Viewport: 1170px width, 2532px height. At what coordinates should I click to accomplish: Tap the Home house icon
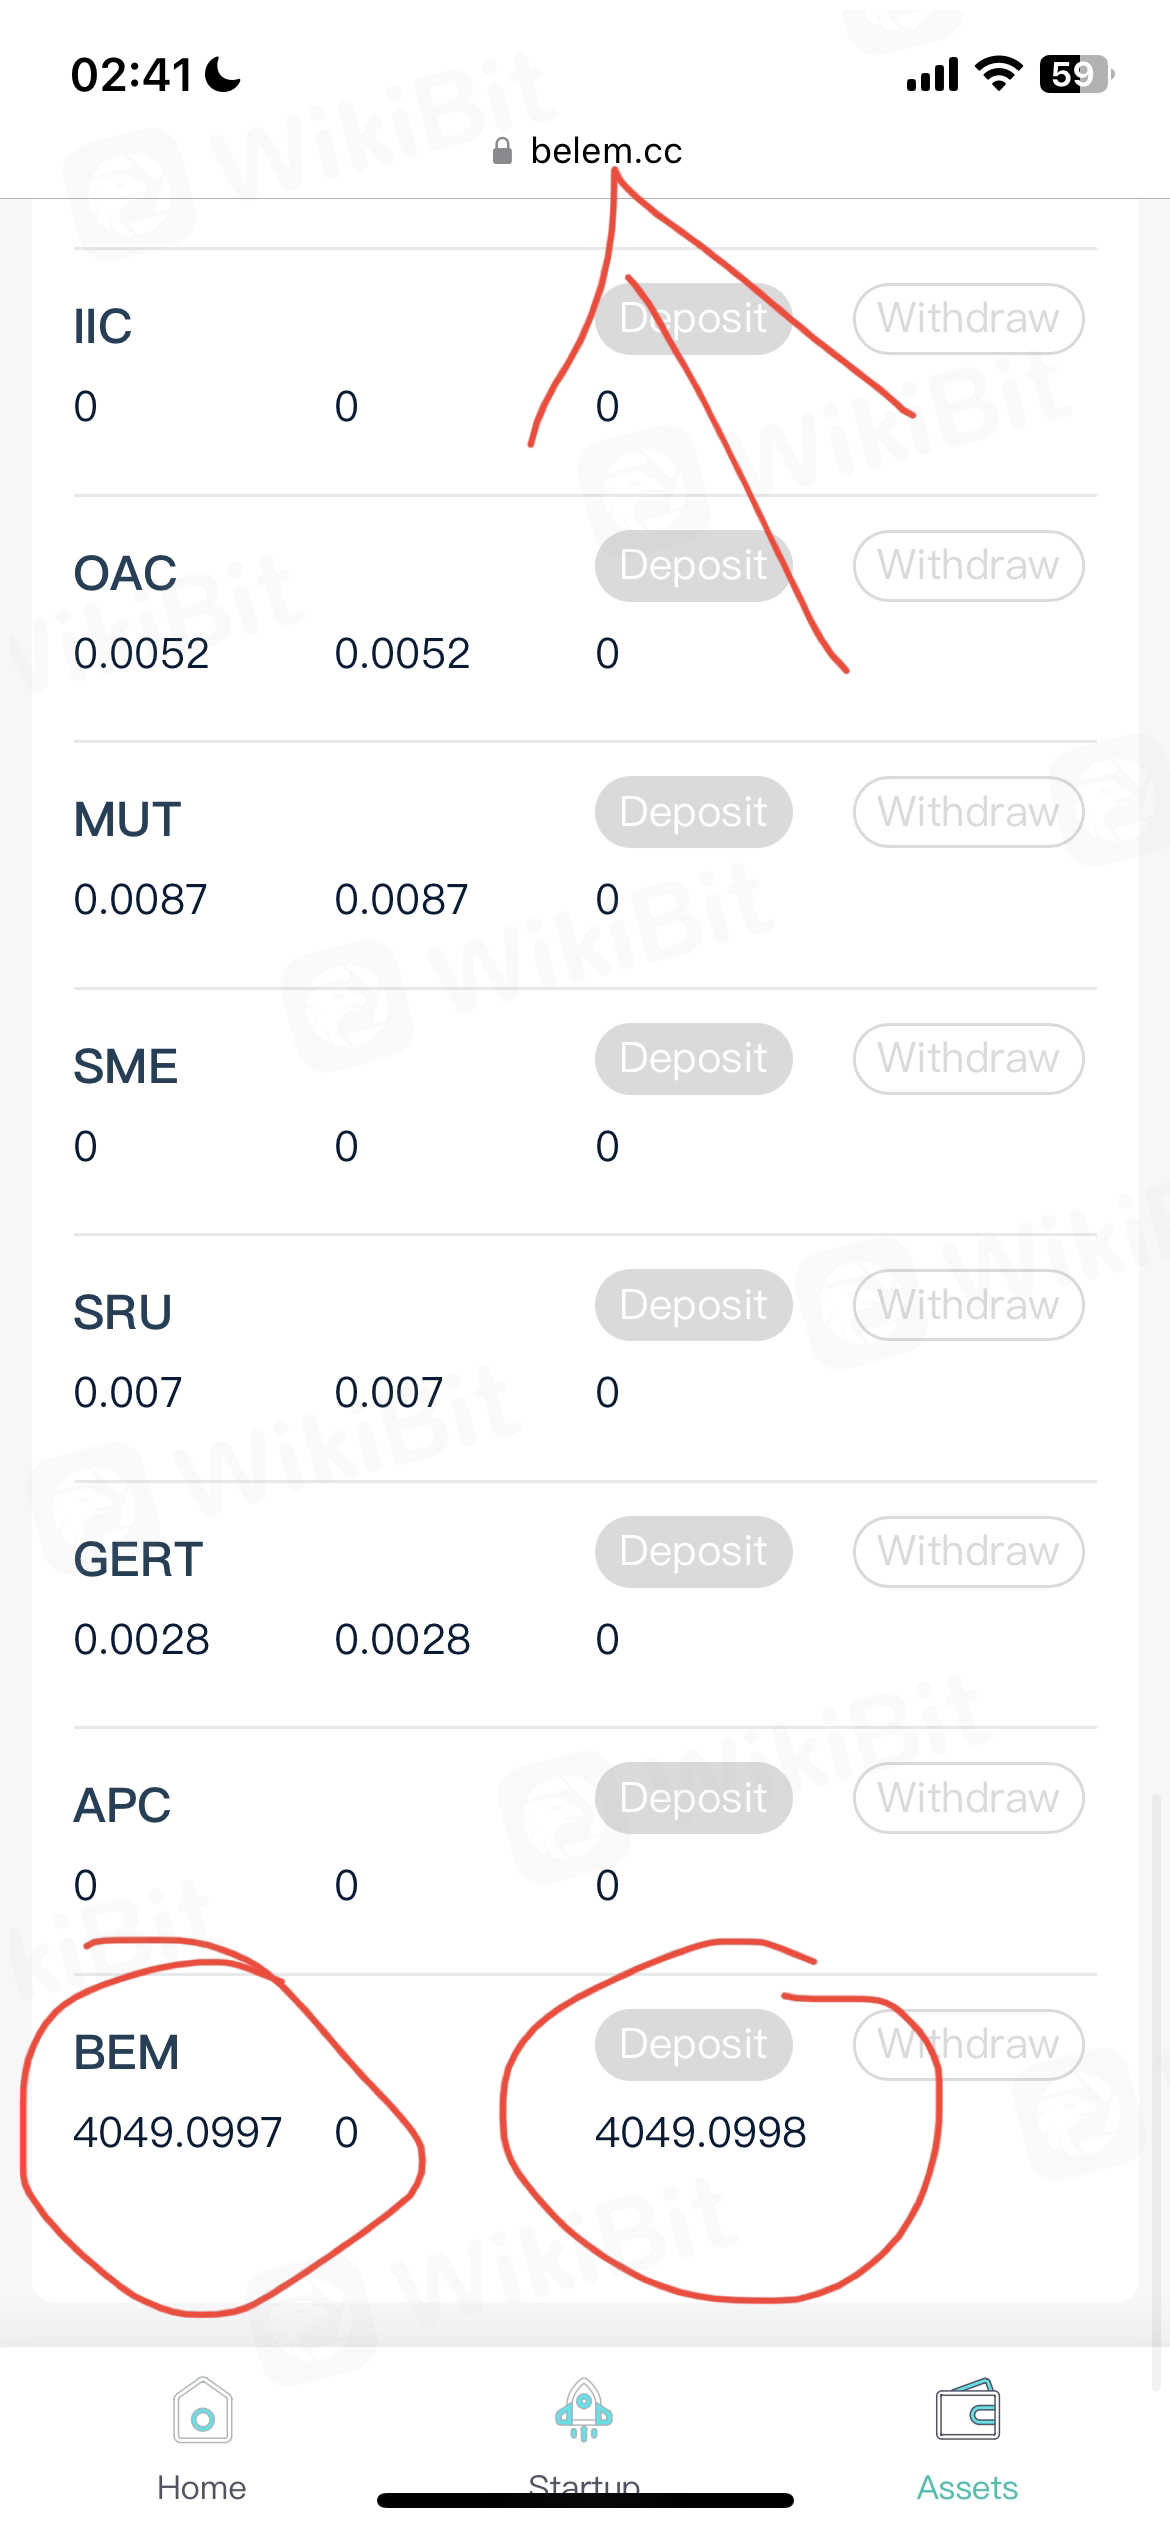coord(202,2411)
